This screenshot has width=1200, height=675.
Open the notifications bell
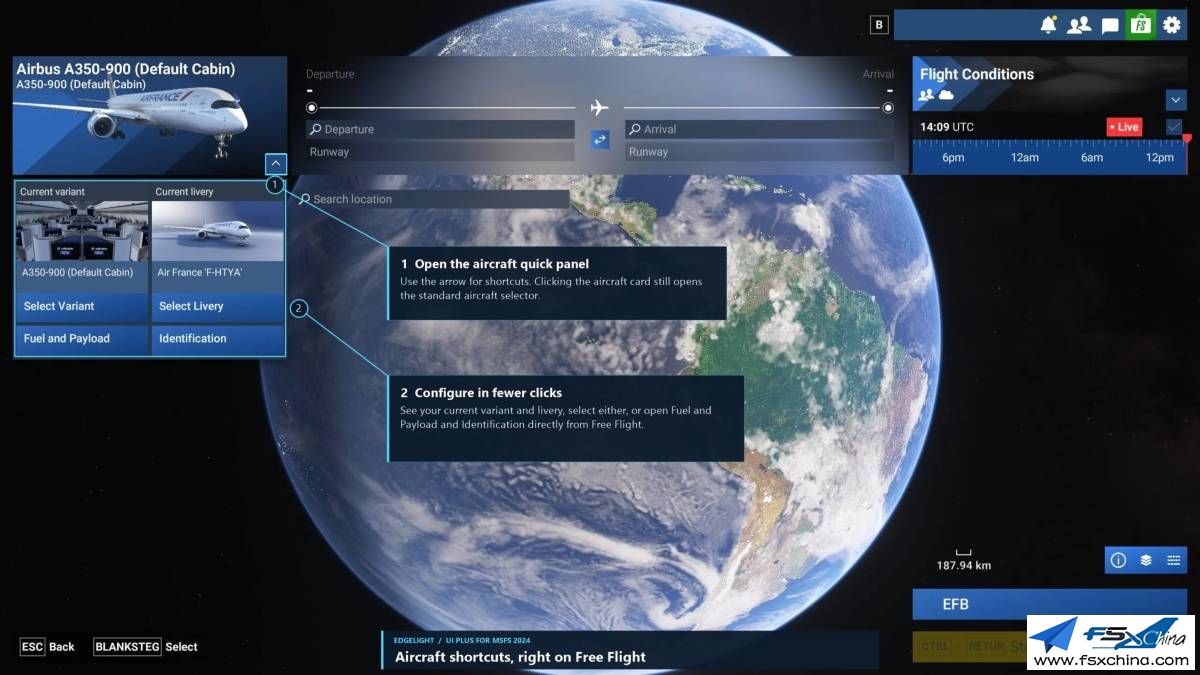(1048, 25)
